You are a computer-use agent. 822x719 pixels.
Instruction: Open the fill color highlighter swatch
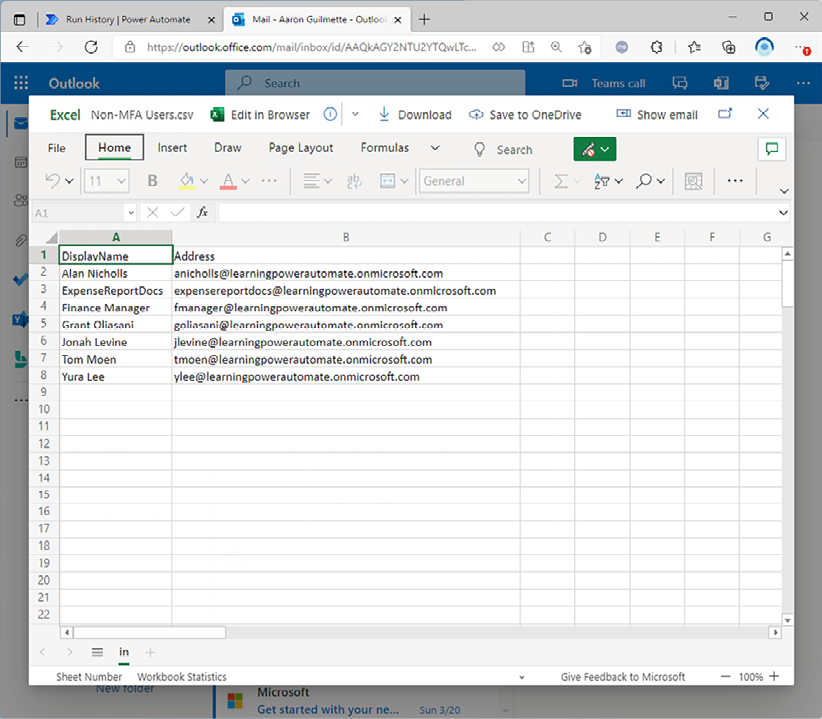point(186,181)
